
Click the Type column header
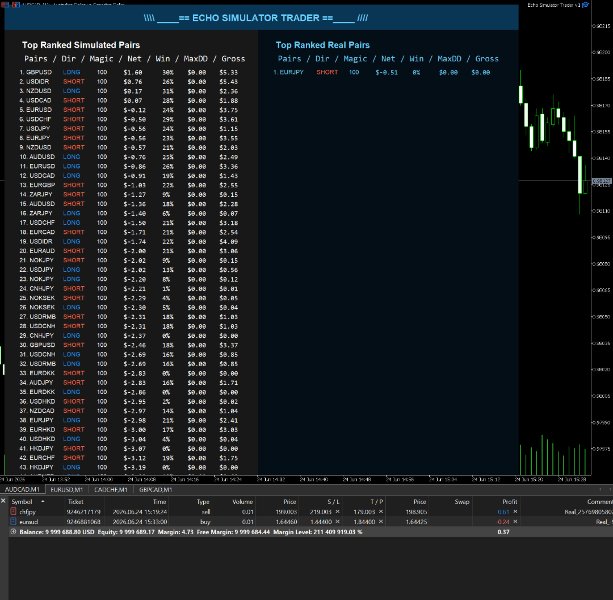coord(203,501)
